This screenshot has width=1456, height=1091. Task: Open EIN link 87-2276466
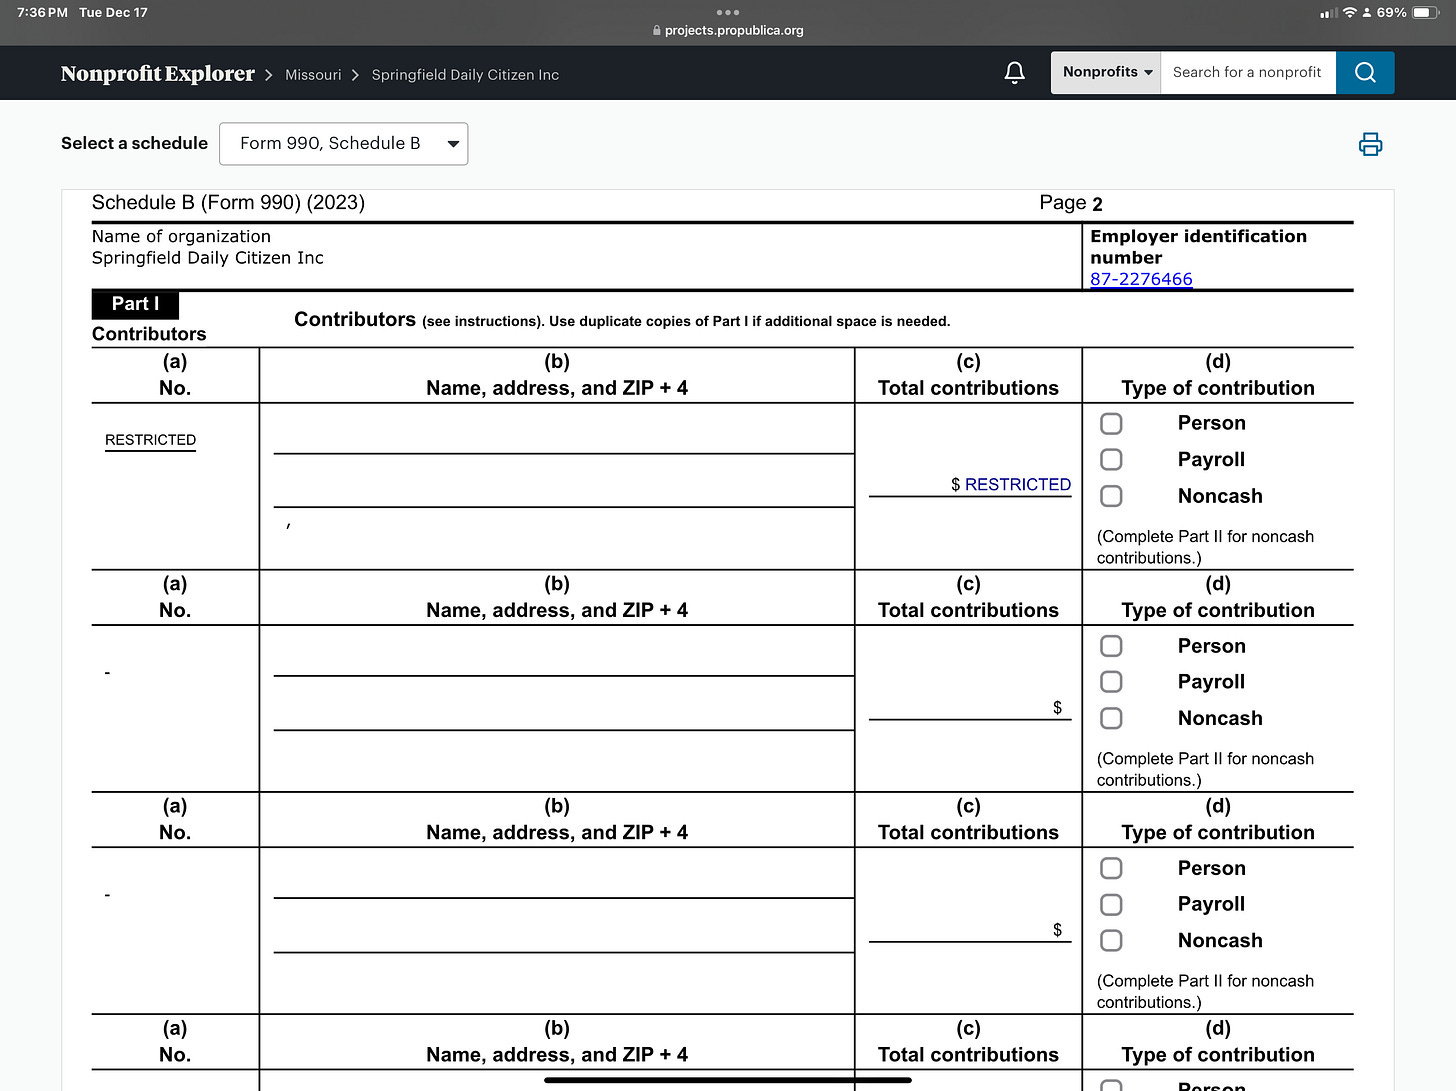1141,279
